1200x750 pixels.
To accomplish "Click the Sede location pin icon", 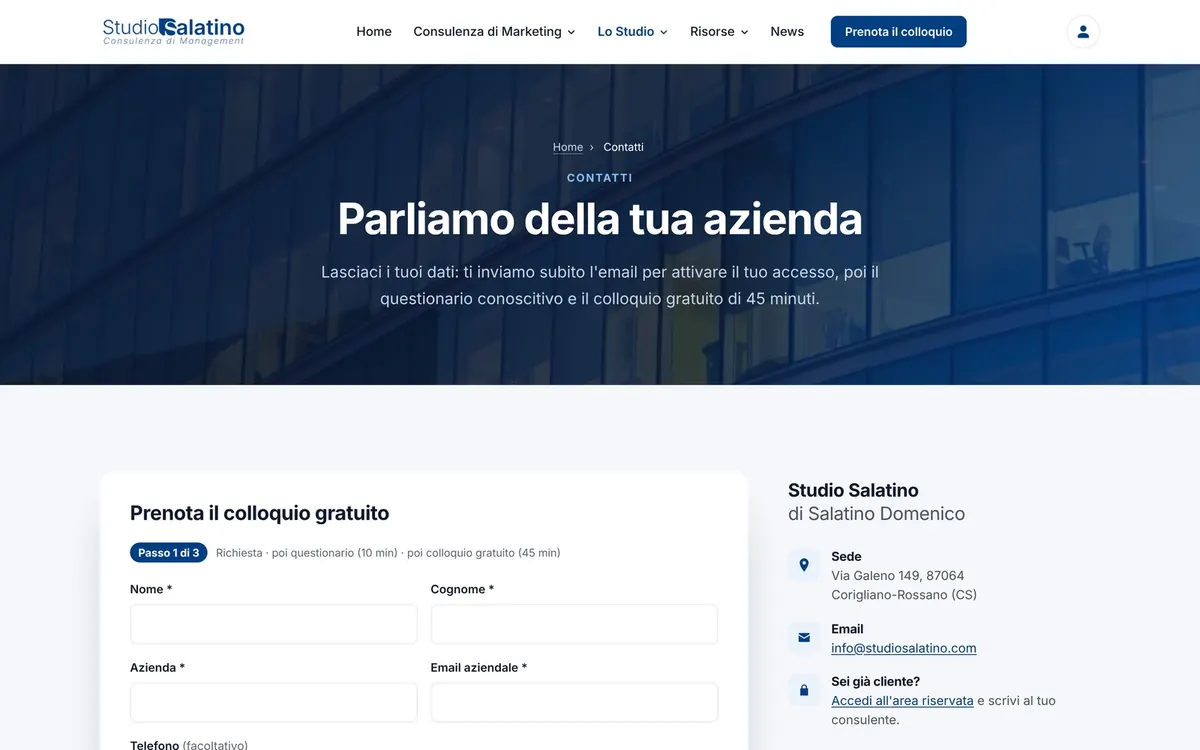I will [x=804, y=565].
